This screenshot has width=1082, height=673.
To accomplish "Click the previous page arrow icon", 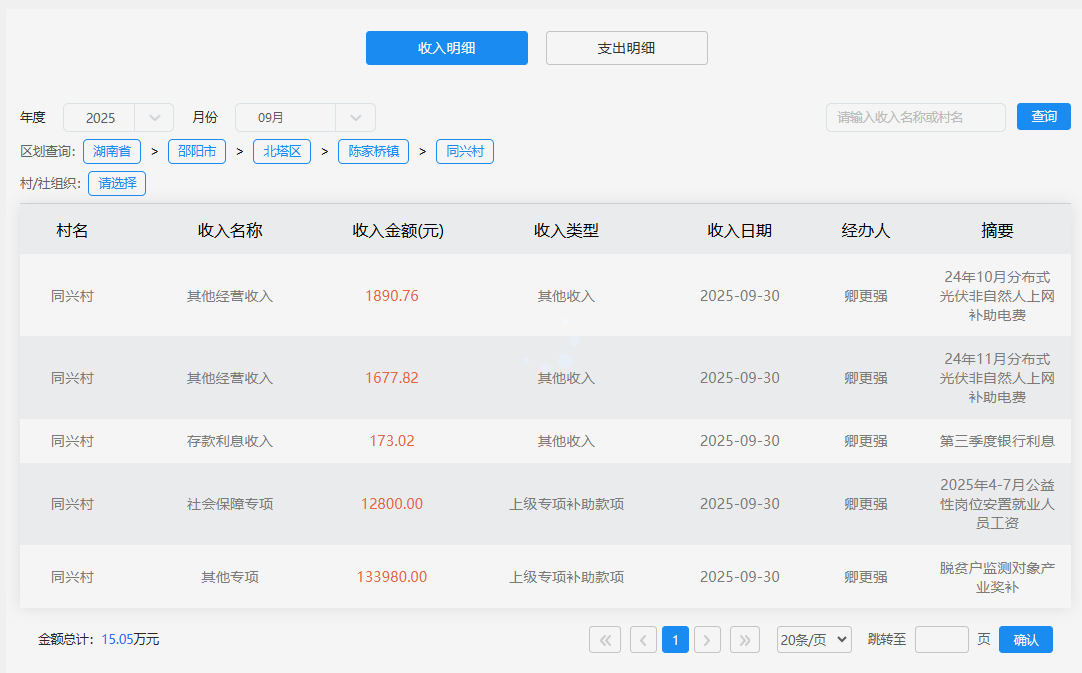I will coord(643,640).
